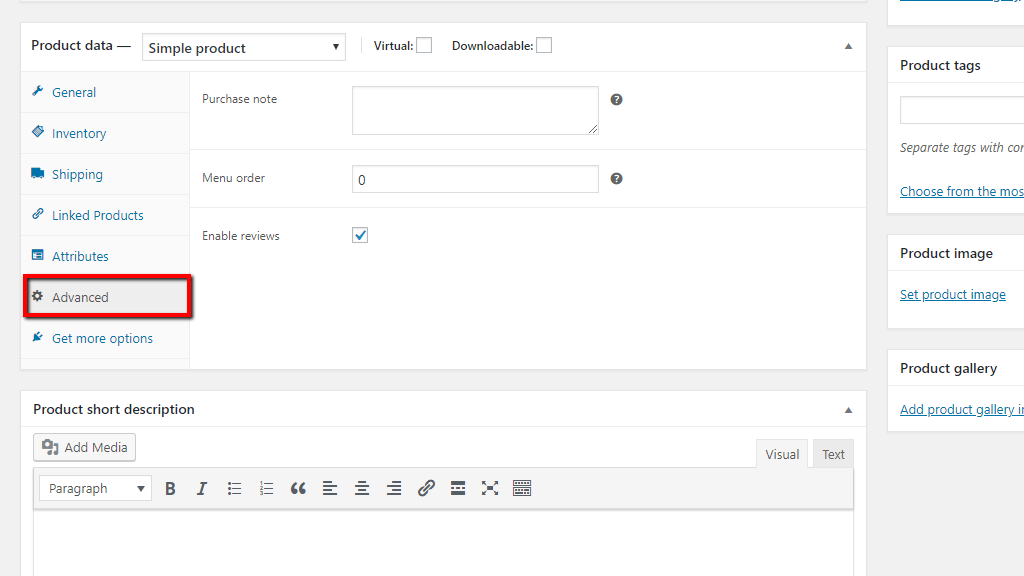Click the Product gallery heading
1024x576 pixels.
[948, 368]
